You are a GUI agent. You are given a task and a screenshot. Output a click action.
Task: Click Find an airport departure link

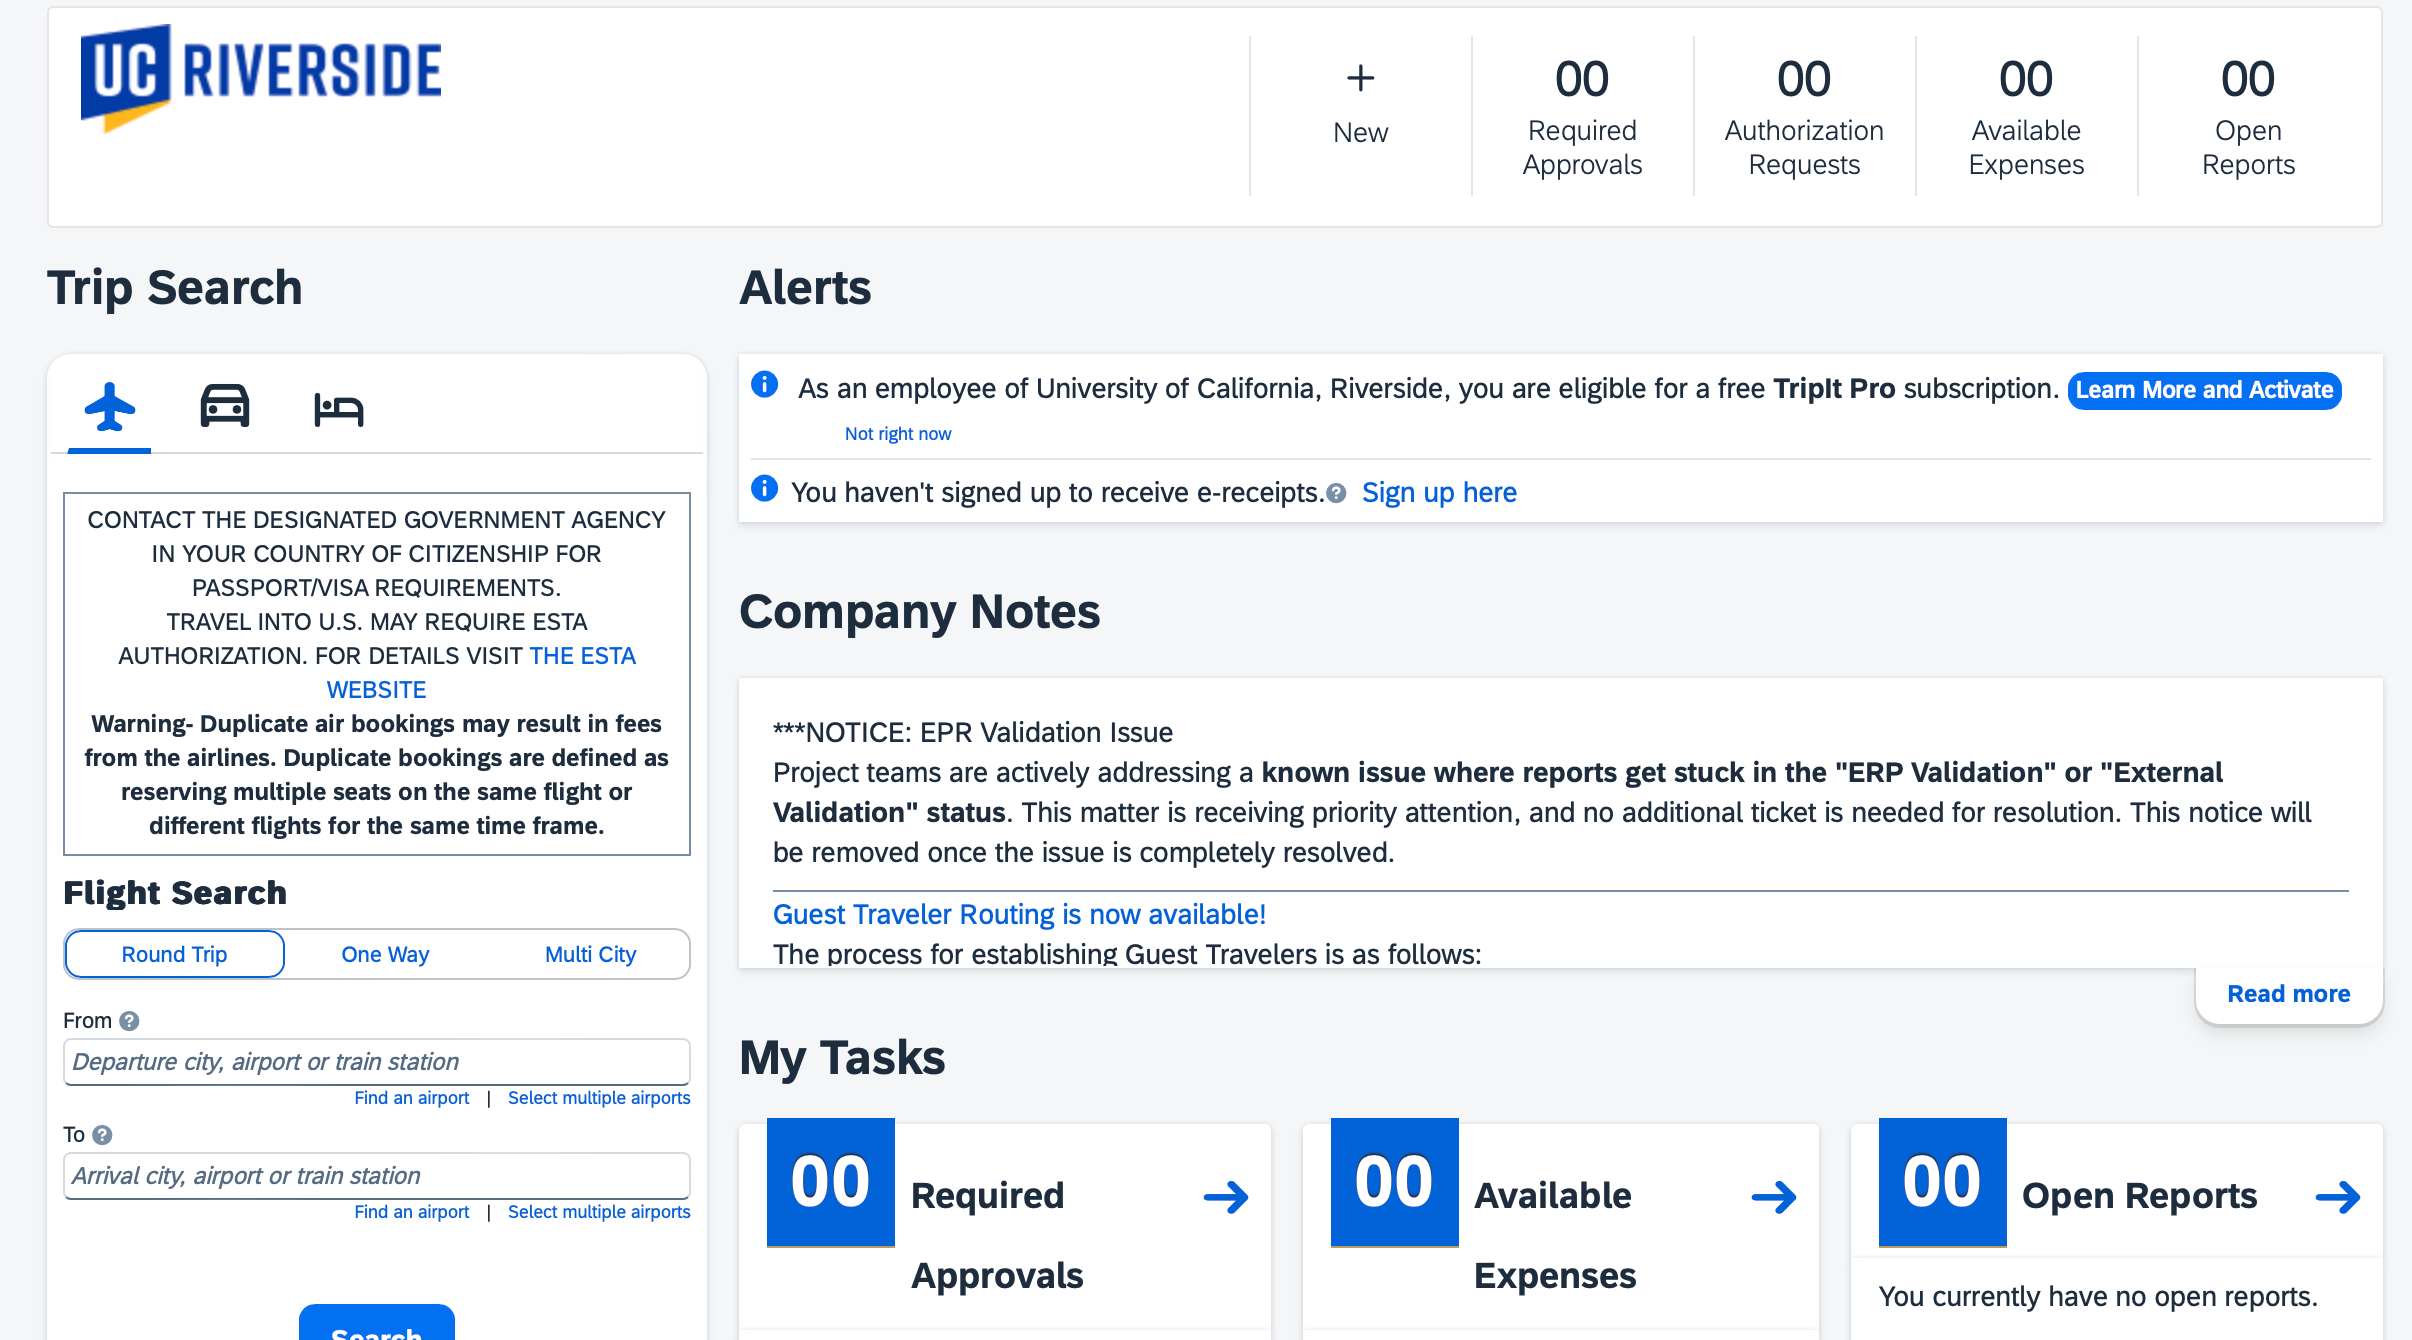click(x=411, y=1096)
